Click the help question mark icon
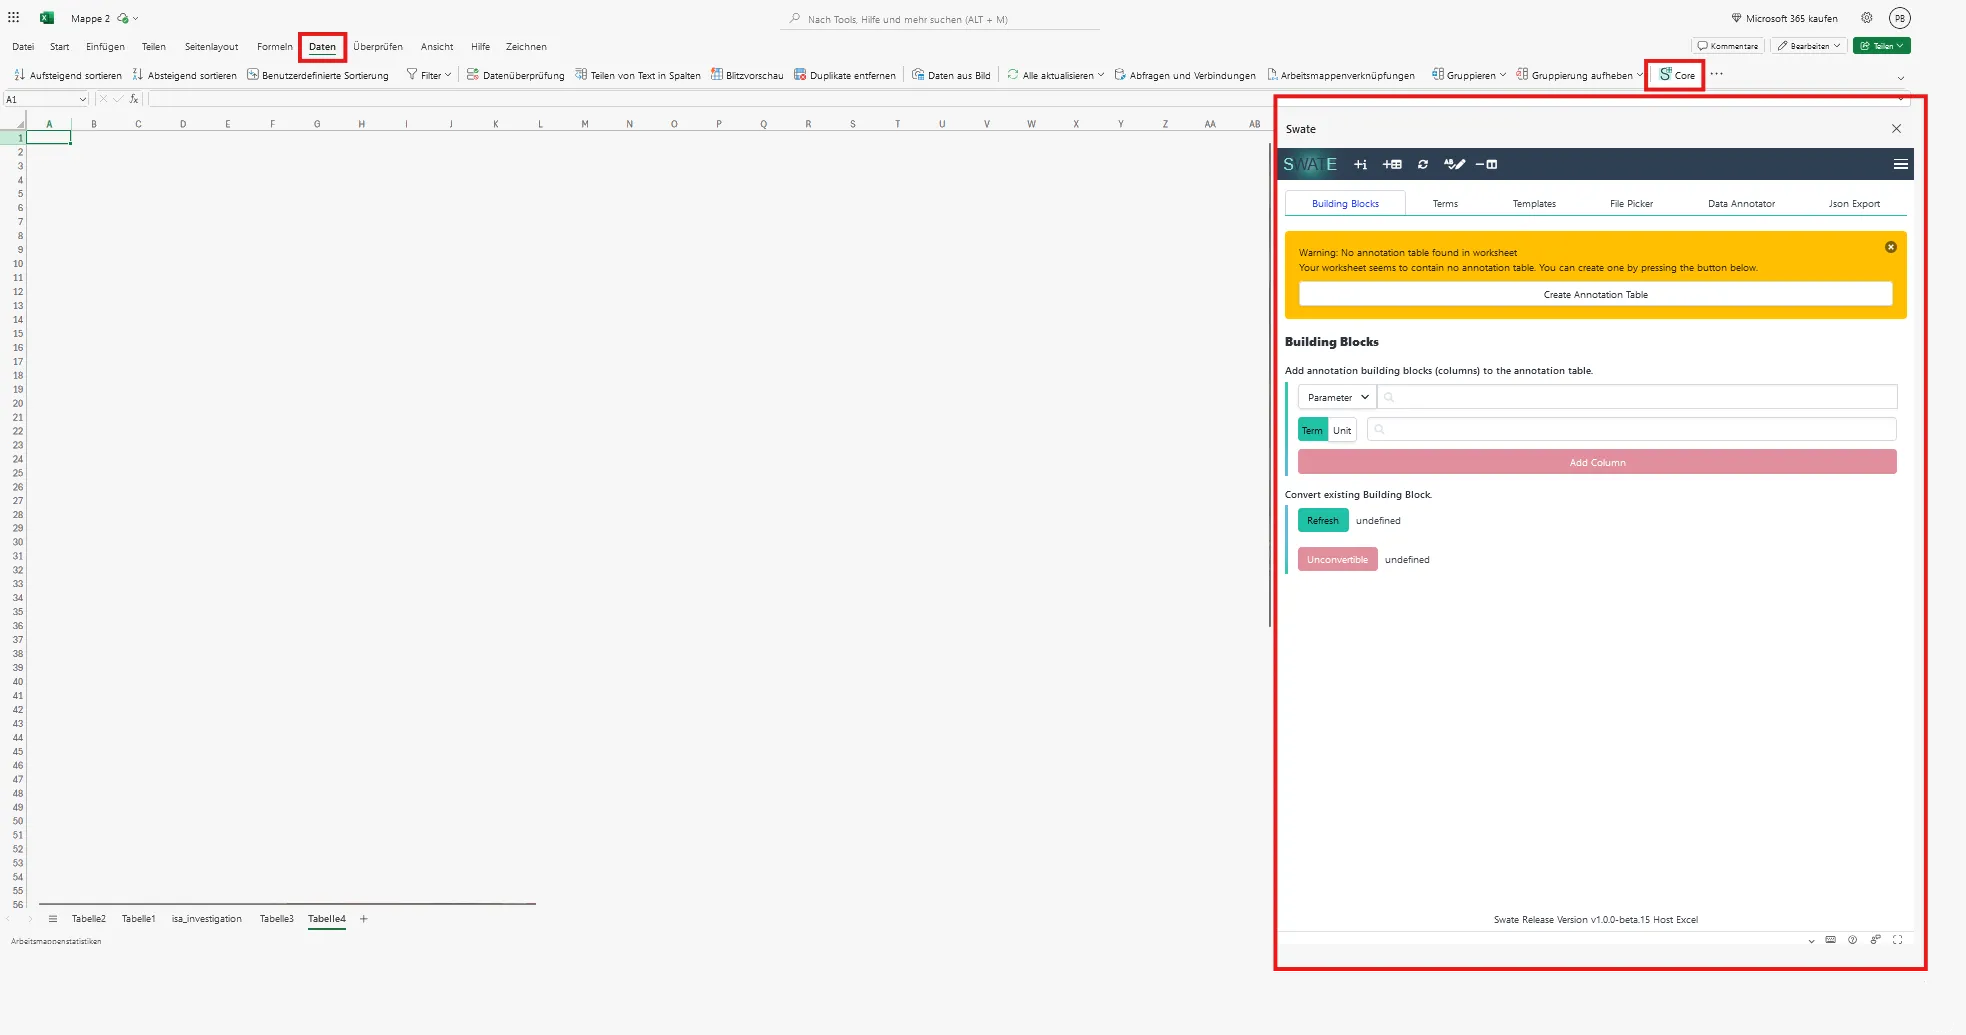The image size is (1966, 1035). click(x=1852, y=939)
